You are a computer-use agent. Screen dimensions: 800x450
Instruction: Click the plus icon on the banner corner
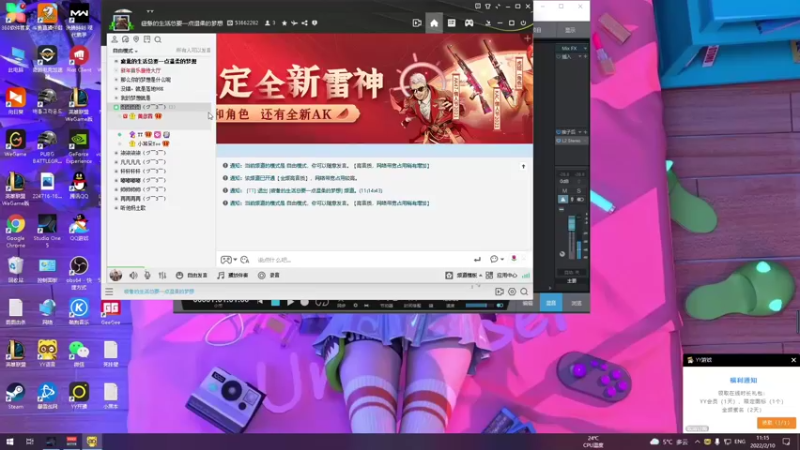[x=528, y=38]
